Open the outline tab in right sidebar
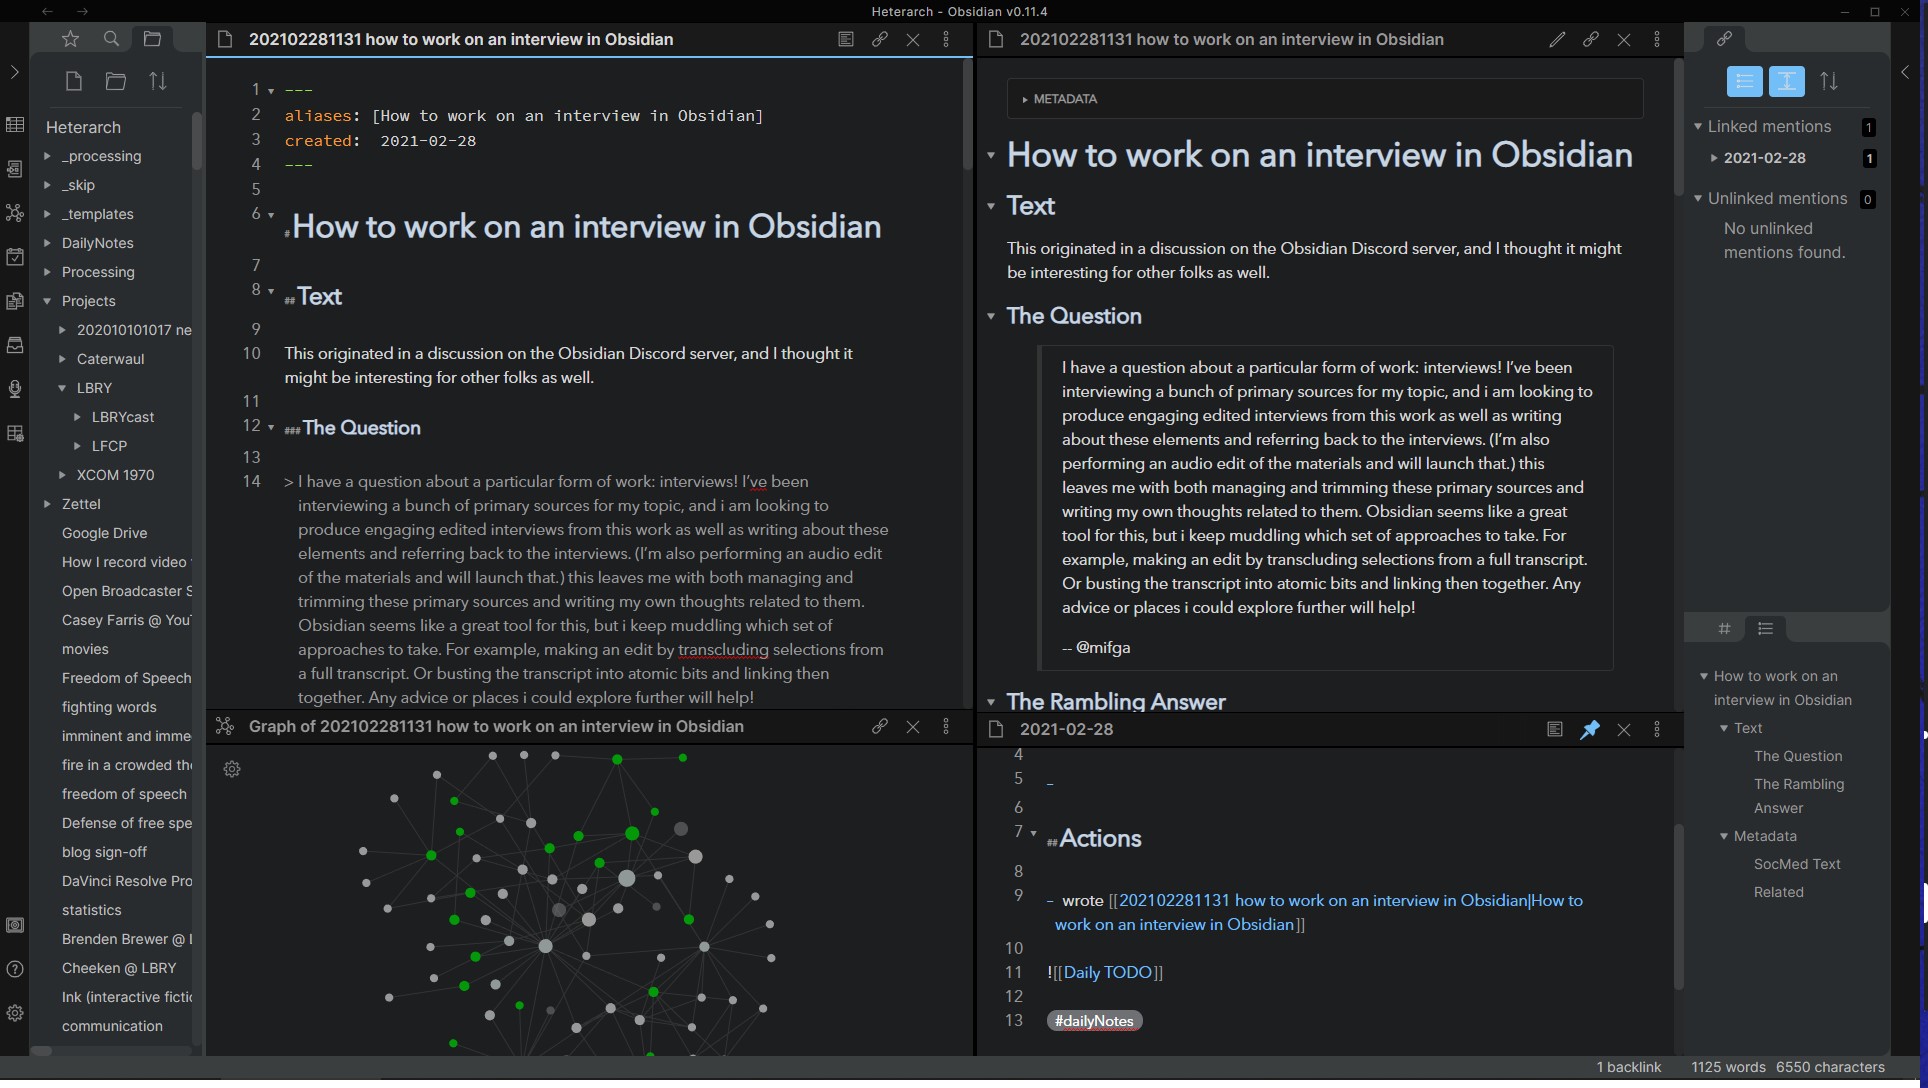 click(x=1765, y=629)
